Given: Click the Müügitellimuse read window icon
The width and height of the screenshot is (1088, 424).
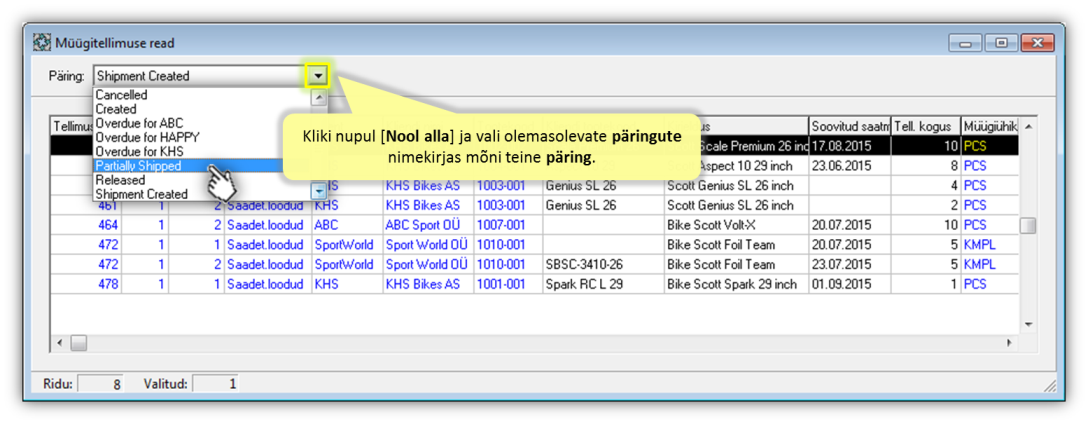Looking at the screenshot, I should [42, 43].
